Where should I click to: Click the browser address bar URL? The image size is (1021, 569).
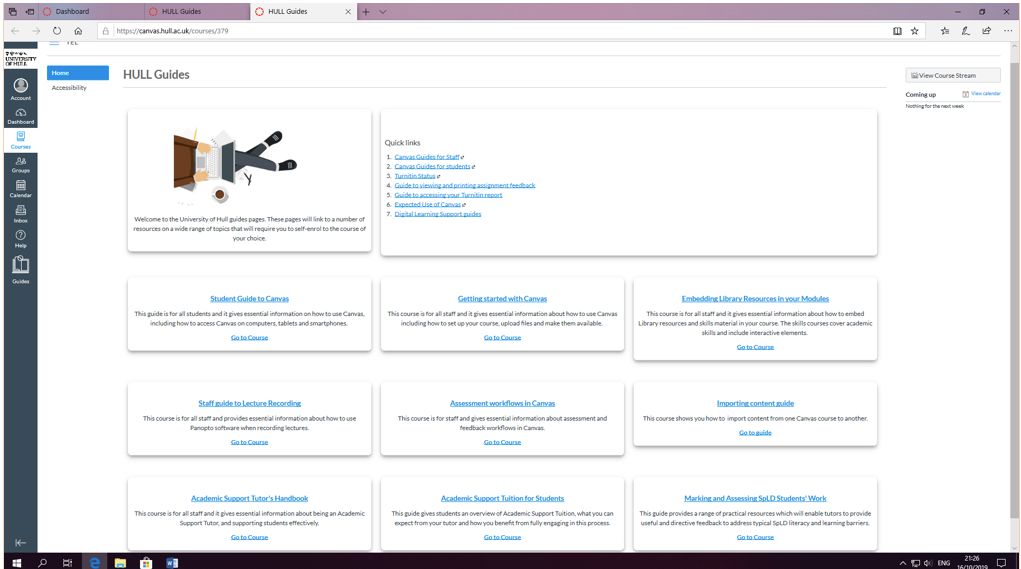point(172,31)
